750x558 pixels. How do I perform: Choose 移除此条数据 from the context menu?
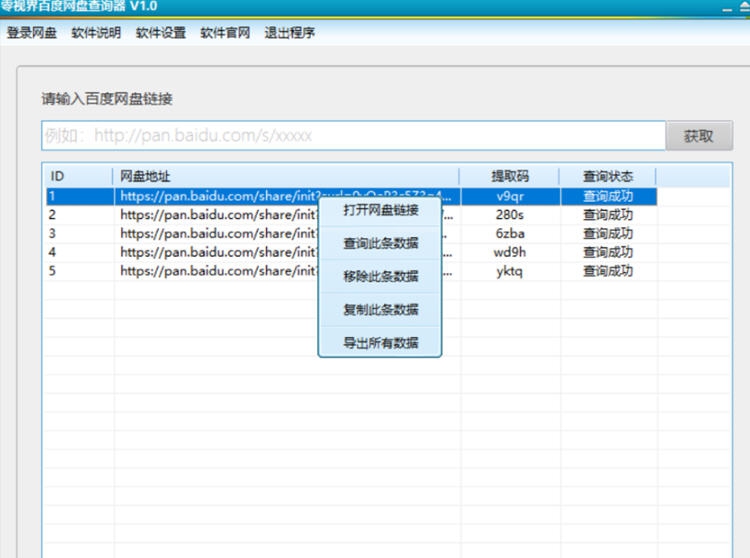point(380,276)
